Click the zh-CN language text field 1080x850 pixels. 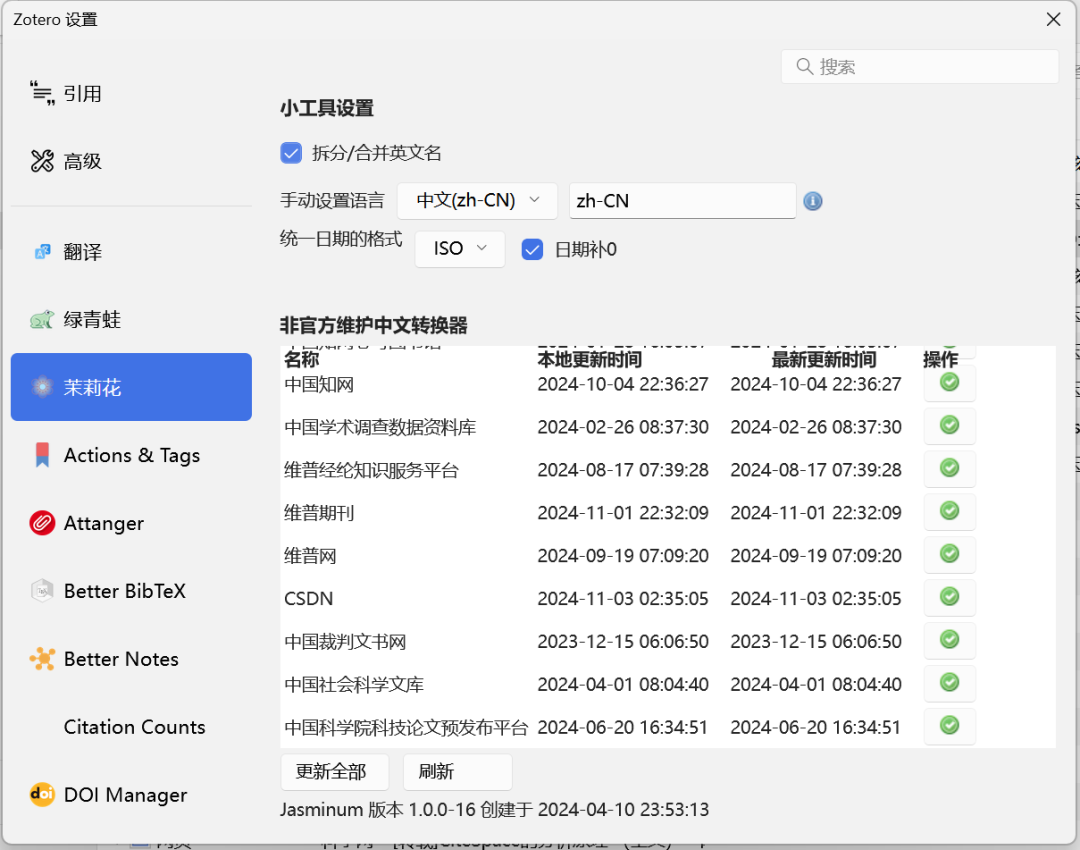[682, 200]
